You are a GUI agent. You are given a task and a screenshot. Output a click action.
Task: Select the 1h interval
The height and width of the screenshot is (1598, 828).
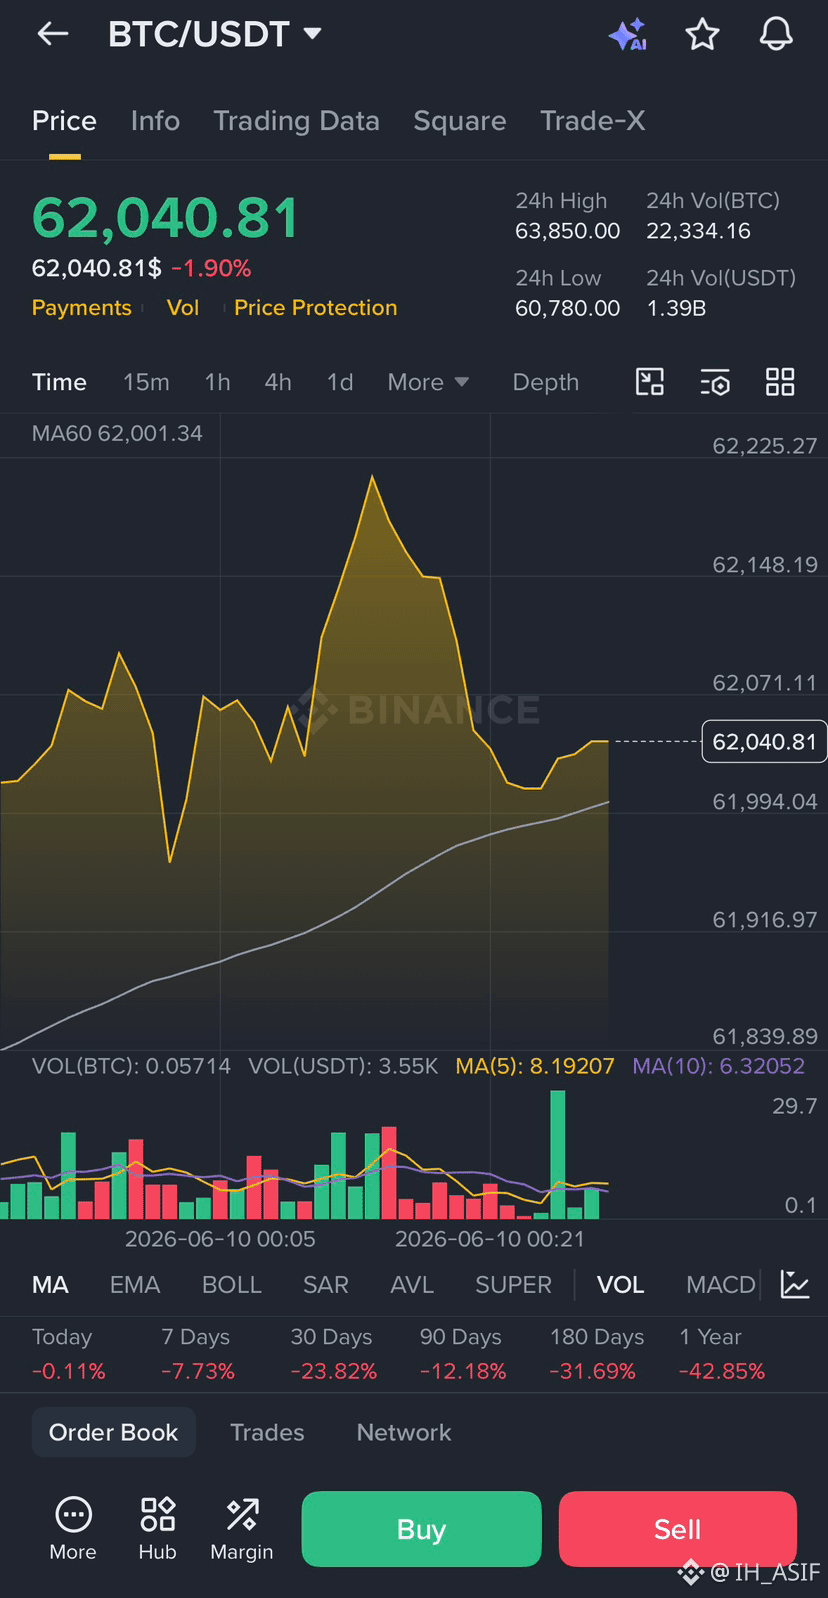tap(217, 382)
